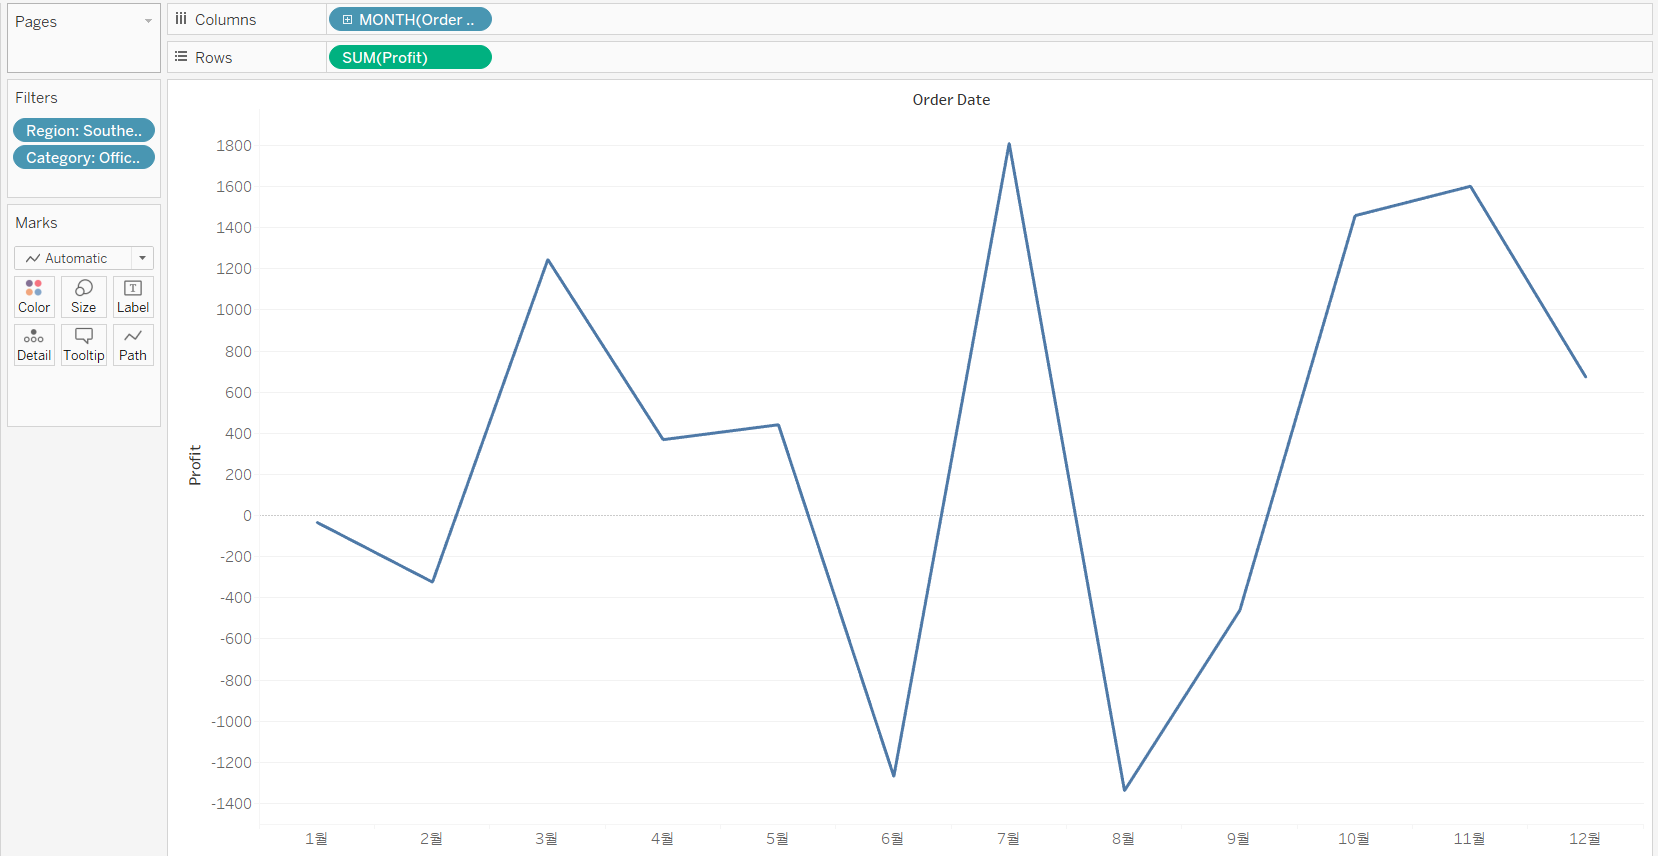Click the Profit vertical axis title

click(195, 465)
